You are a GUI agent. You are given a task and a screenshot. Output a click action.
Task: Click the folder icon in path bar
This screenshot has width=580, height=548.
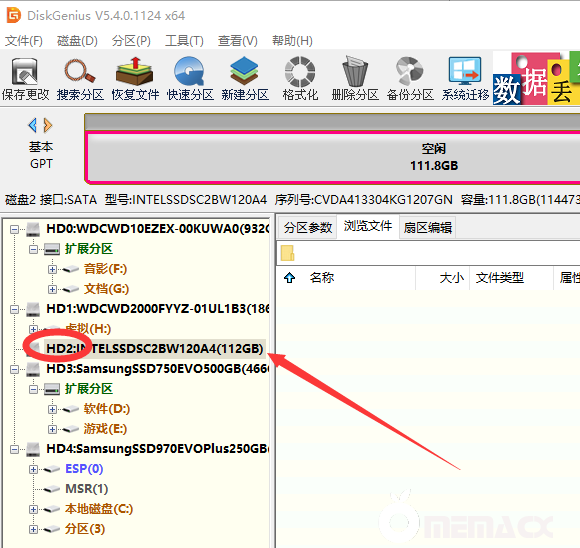click(287, 253)
